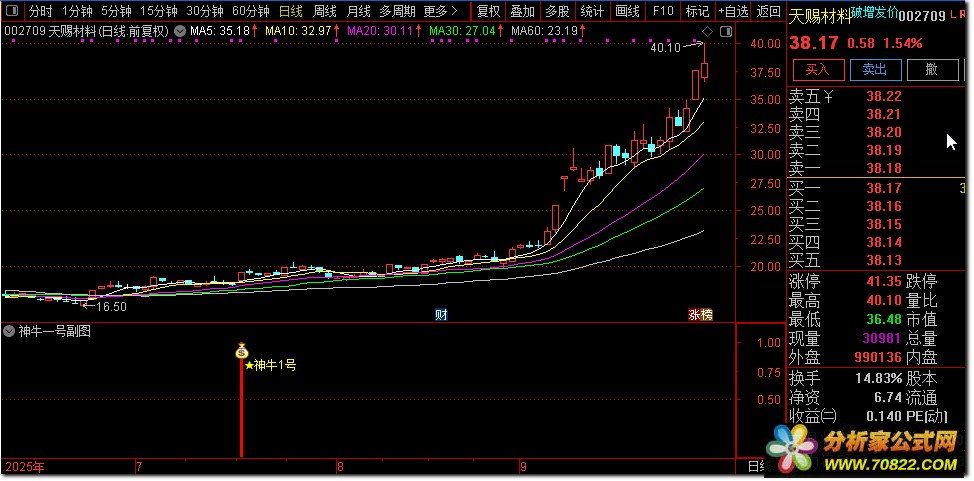Click the panel toggle icon at top-left
The width and height of the screenshot is (974, 481).
click(11, 12)
